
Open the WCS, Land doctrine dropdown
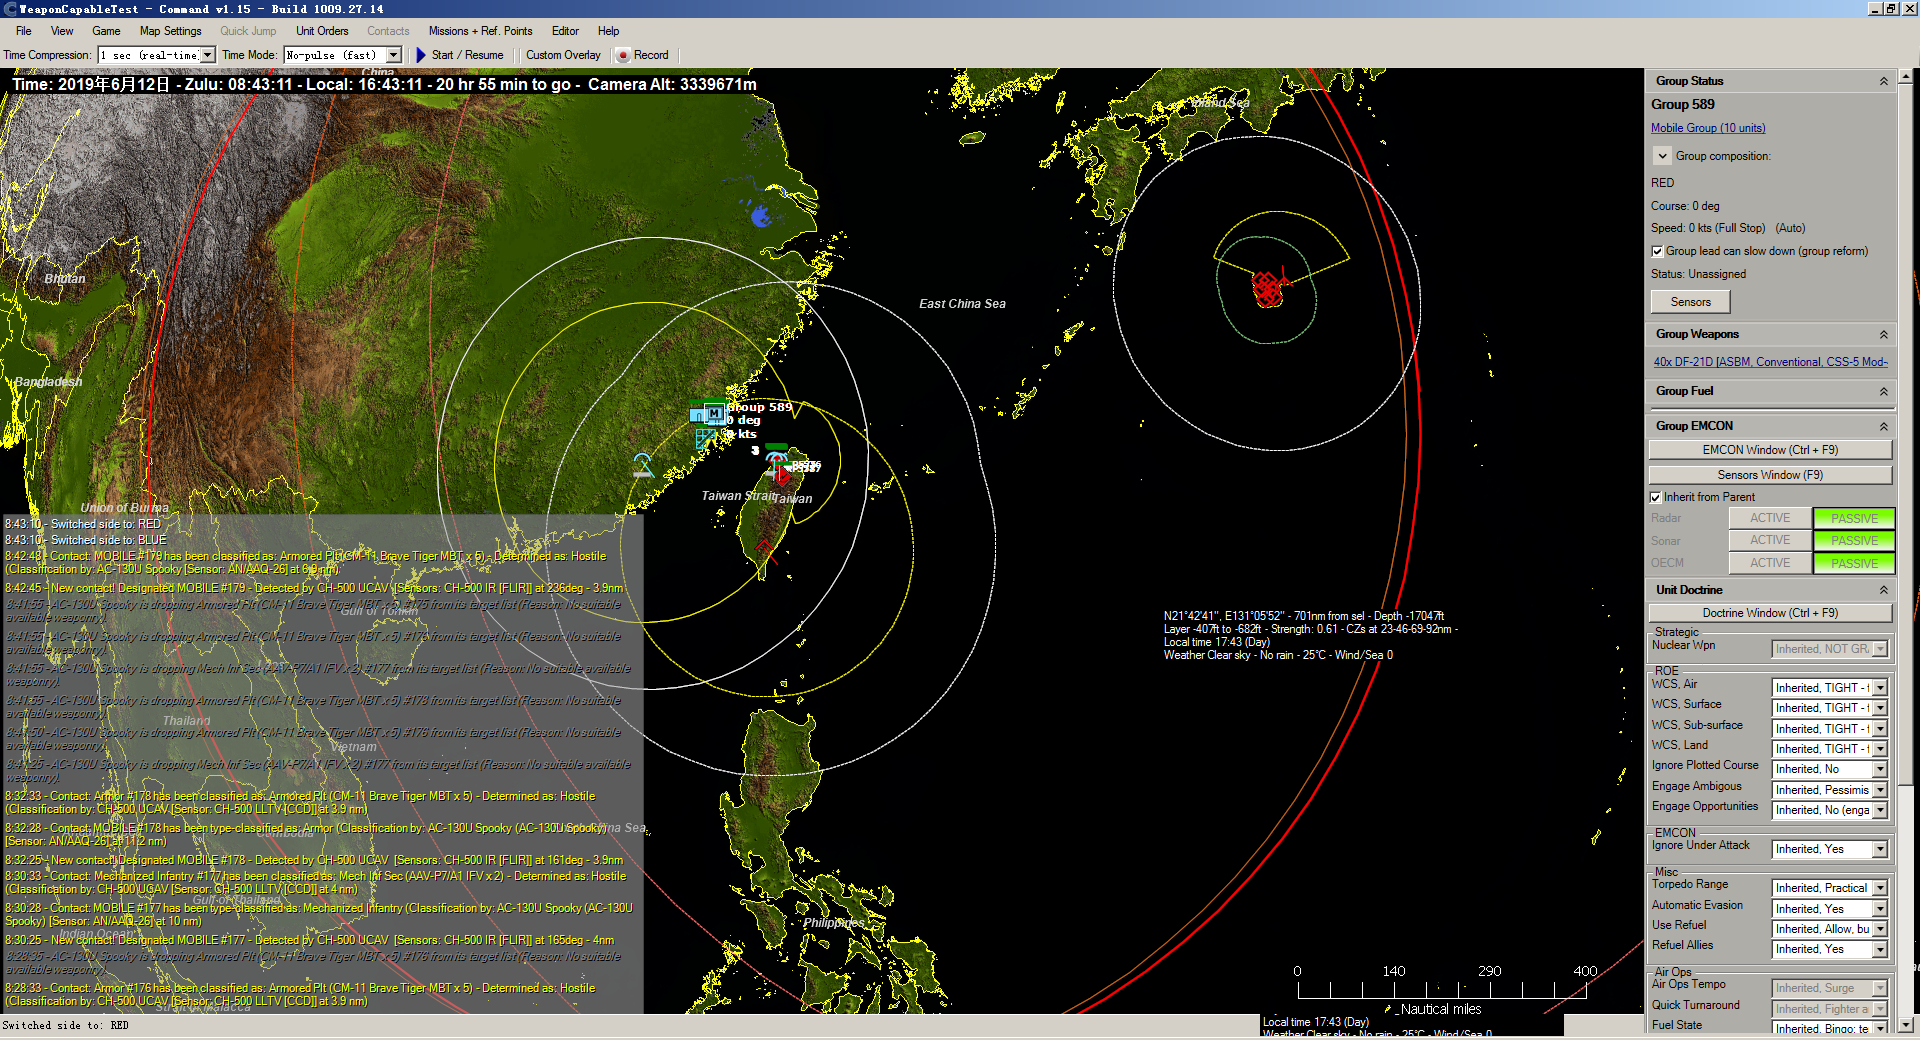pos(1880,749)
